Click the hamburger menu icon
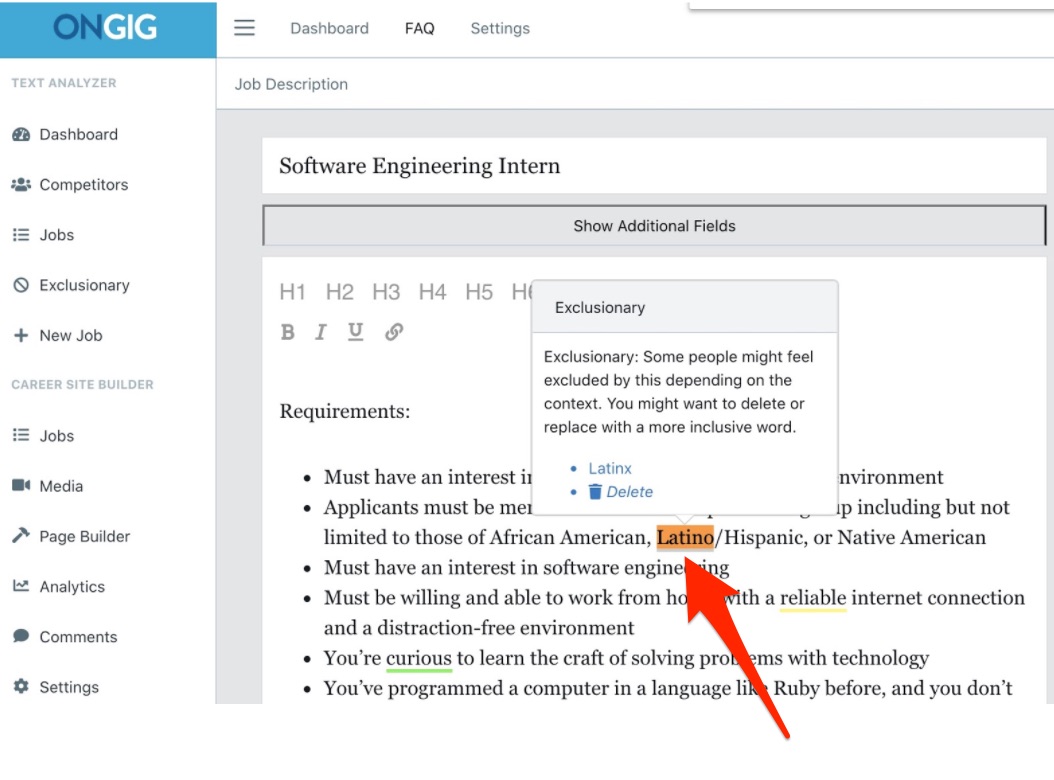This screenshot has width=1054, height=780. click(244, 28)
